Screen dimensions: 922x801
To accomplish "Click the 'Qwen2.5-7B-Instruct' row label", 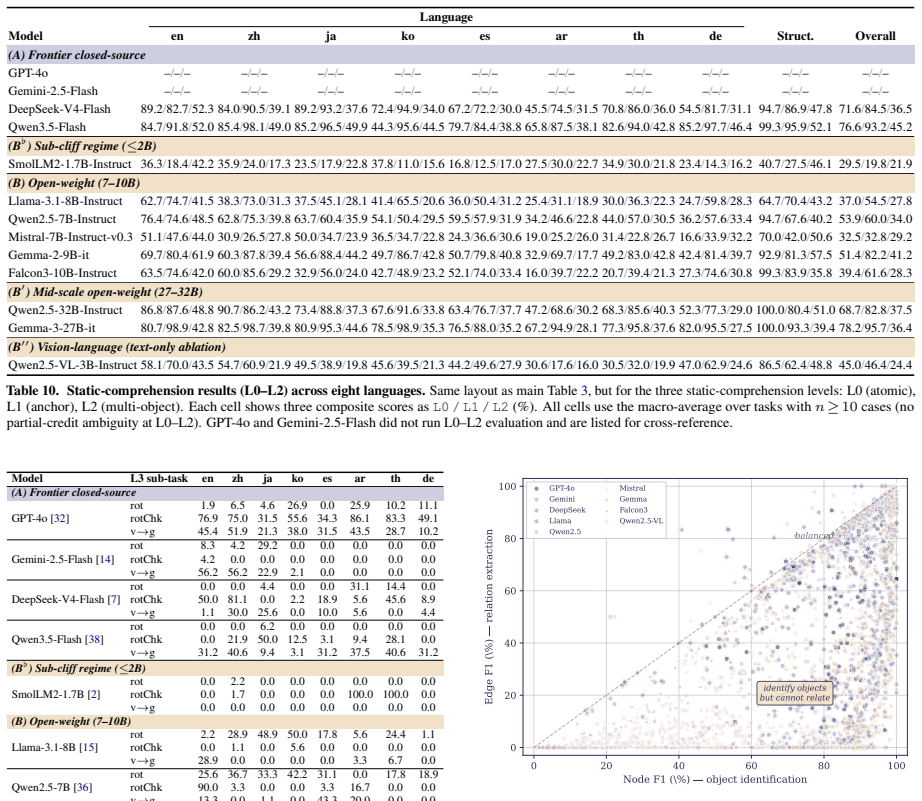I will pyautogui.click(x=62, y=219).
